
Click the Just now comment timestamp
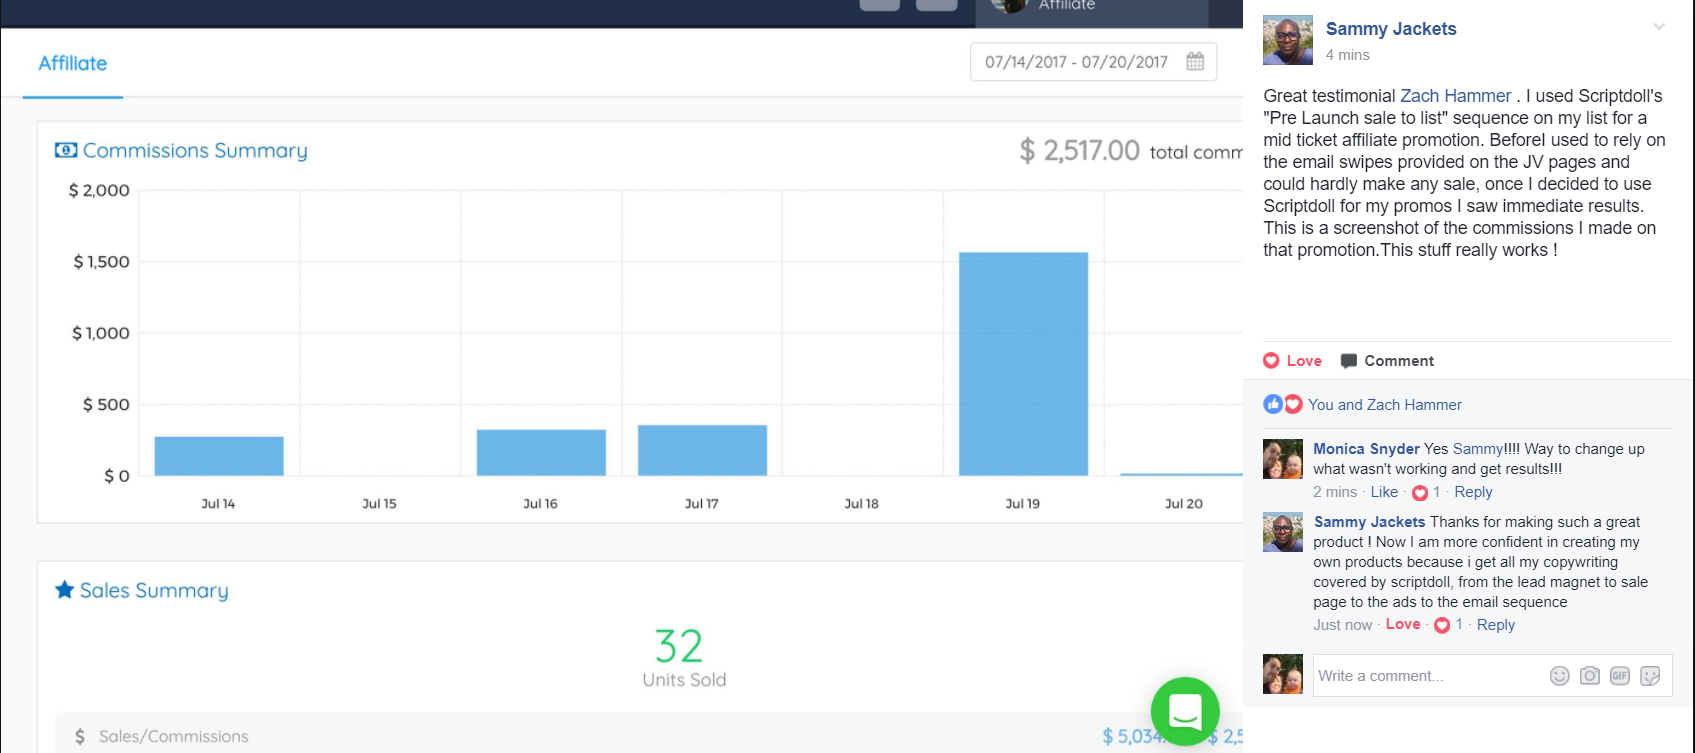1343,625
